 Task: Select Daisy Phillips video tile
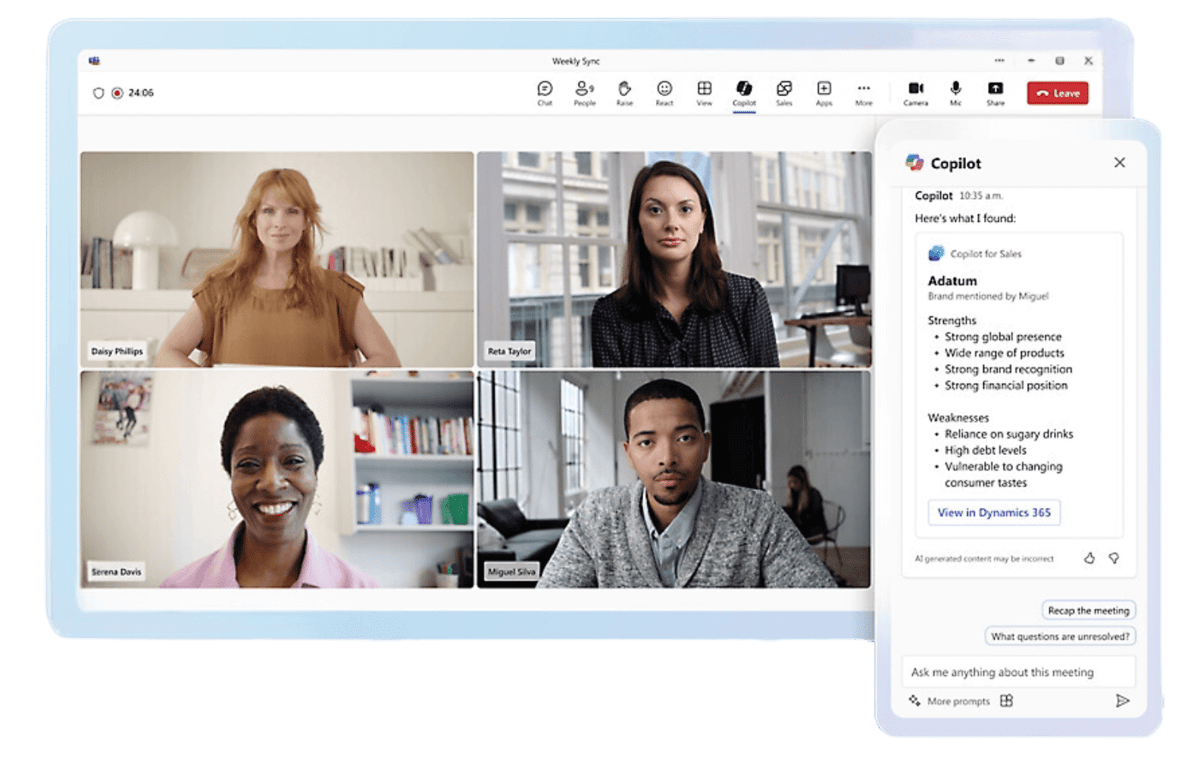[277, 259]
